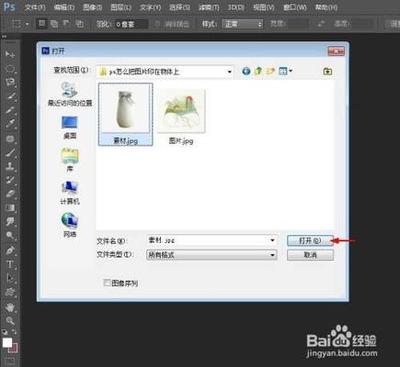Click the Quick Mask mode icon
Screen dimensions: 400x367
tap(10, 362)
